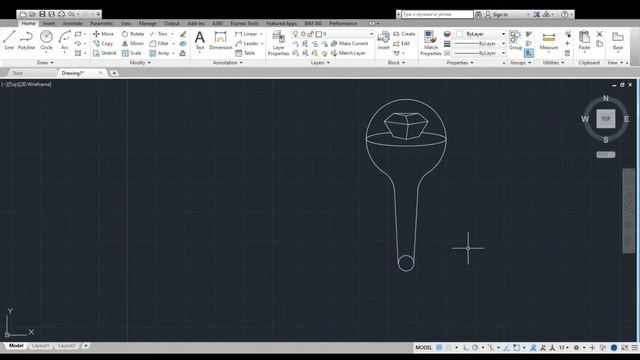Switch to the Manage ribbon tab
640x360 pixels.
tap(147, 23)
